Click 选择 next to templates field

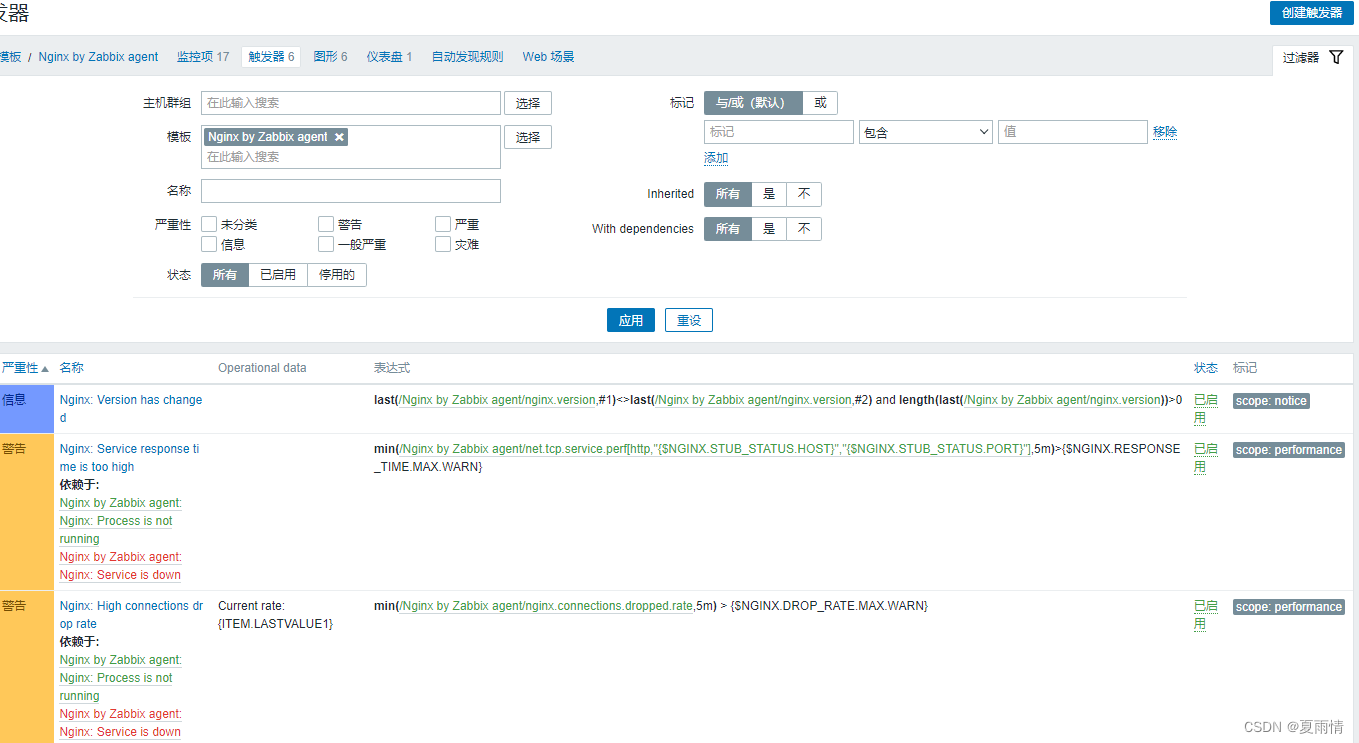528,137
